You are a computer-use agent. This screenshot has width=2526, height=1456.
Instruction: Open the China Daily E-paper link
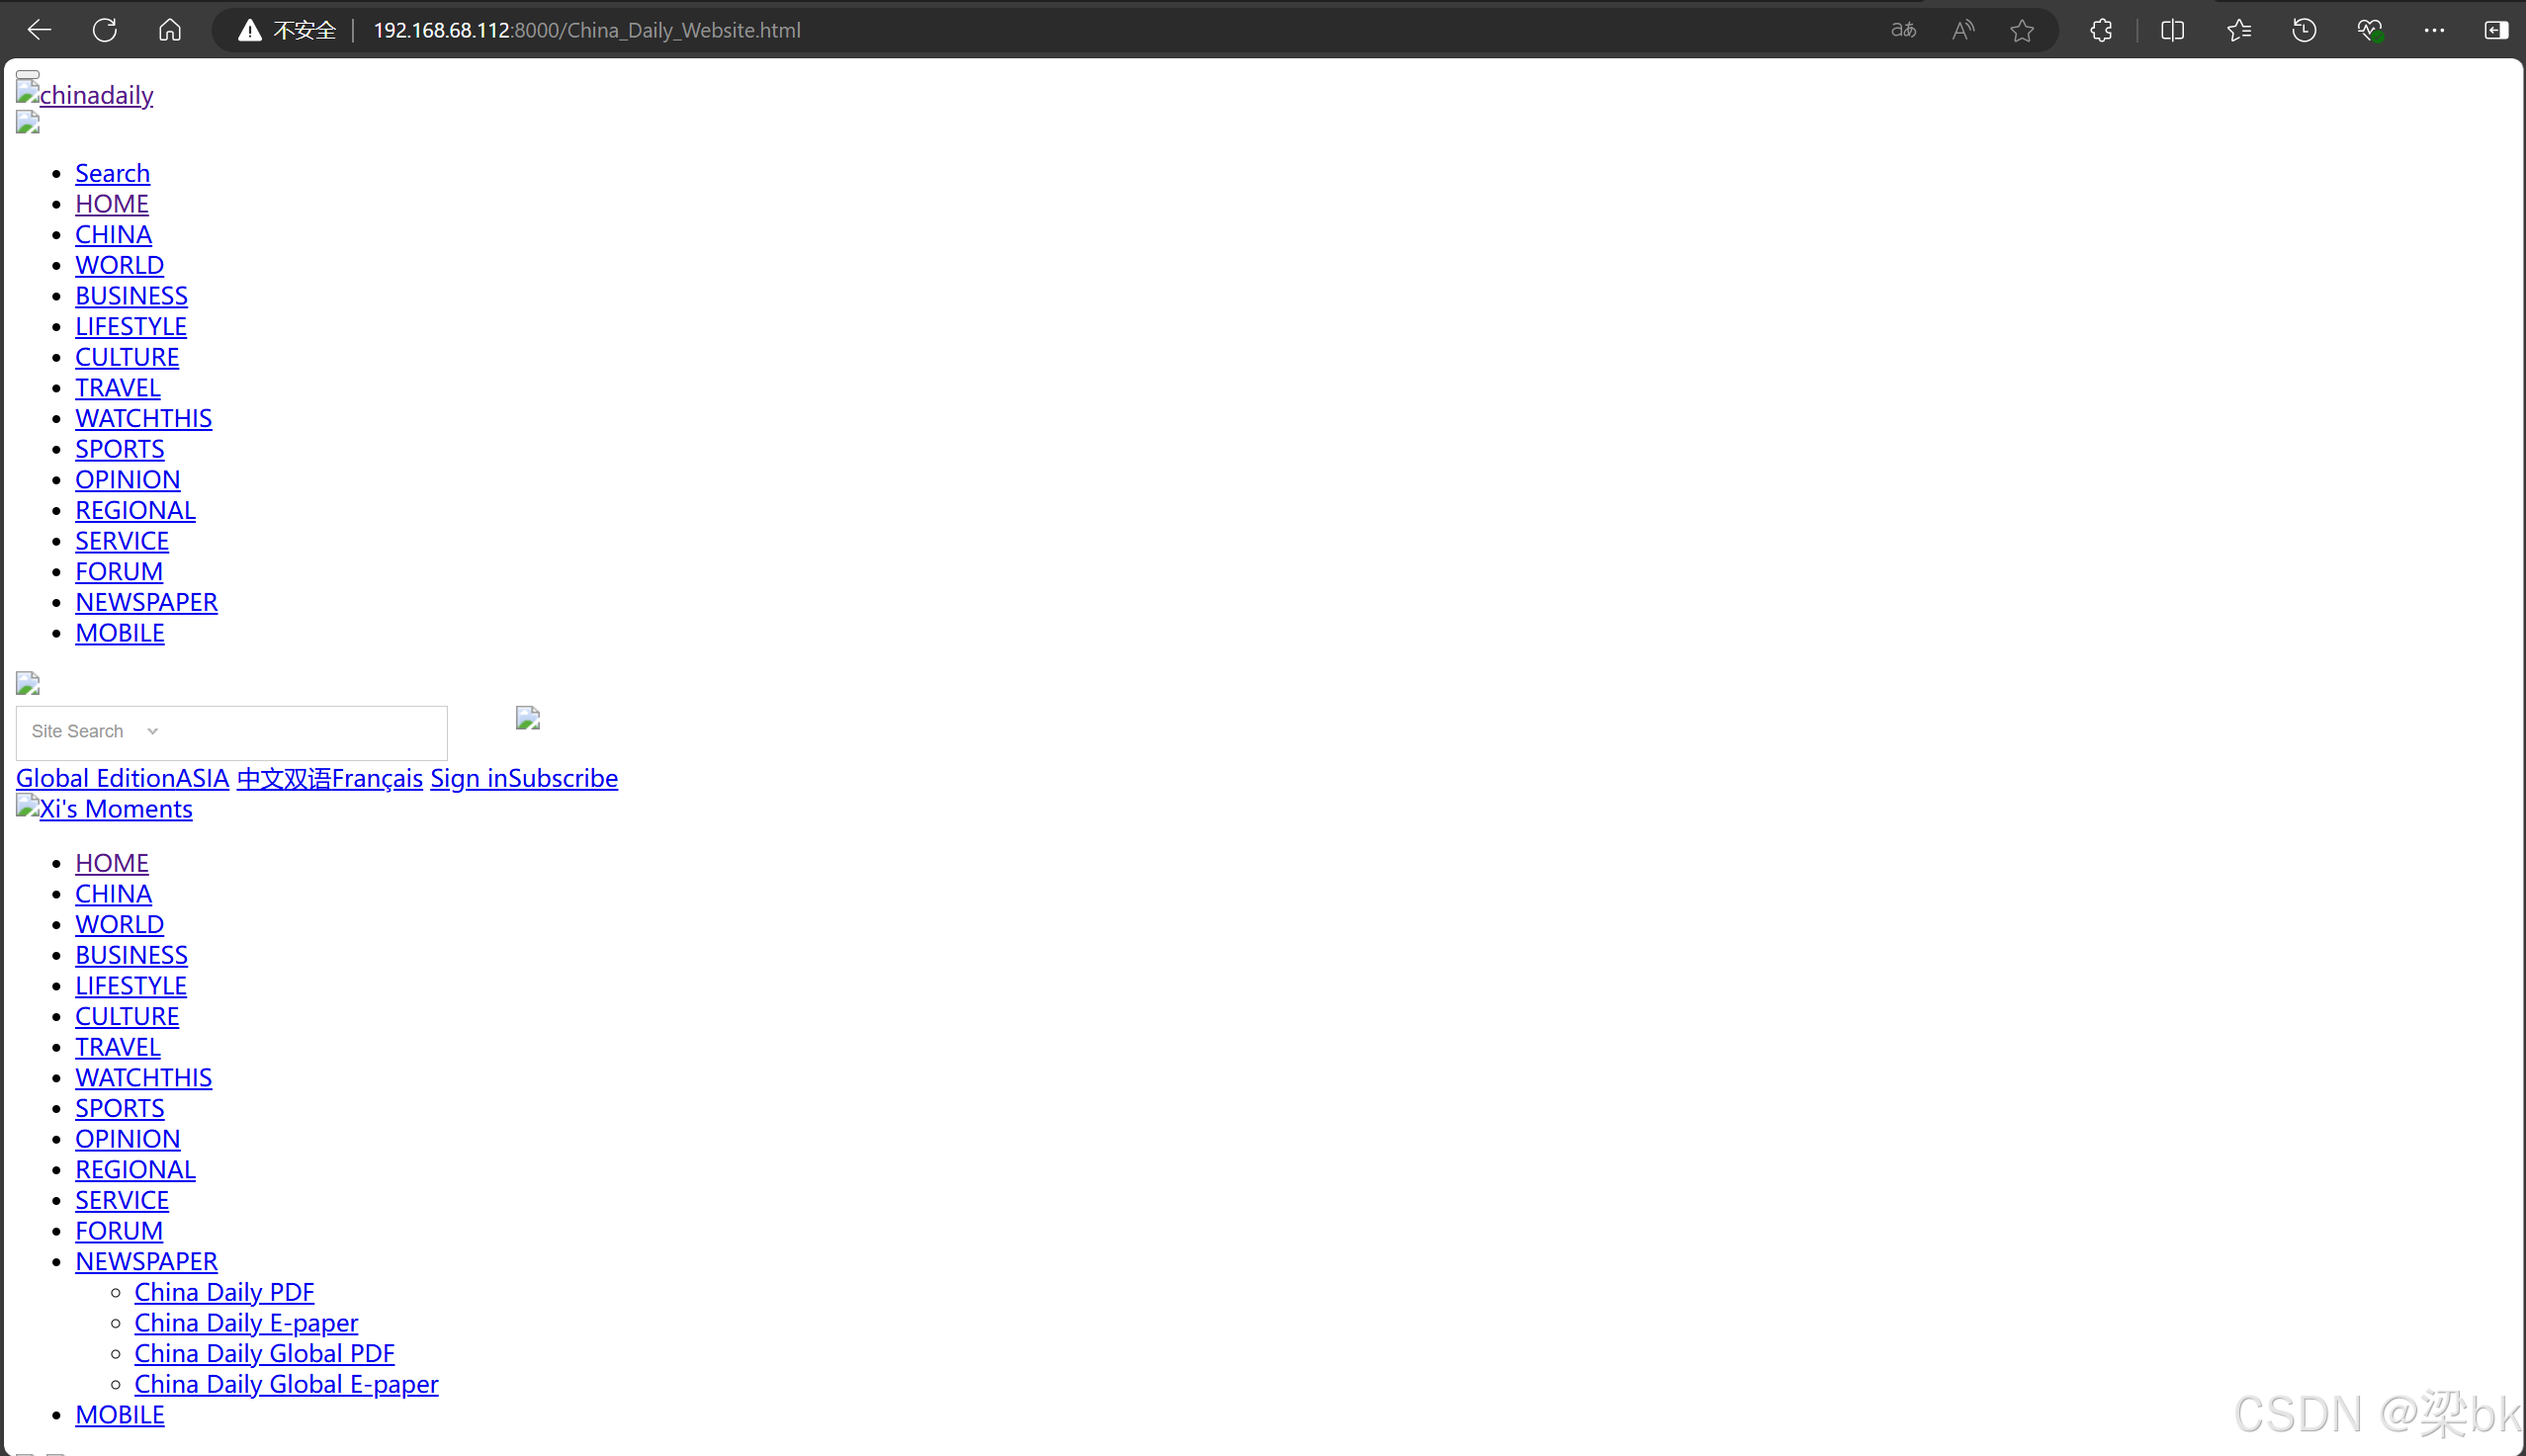(246, 1323)
